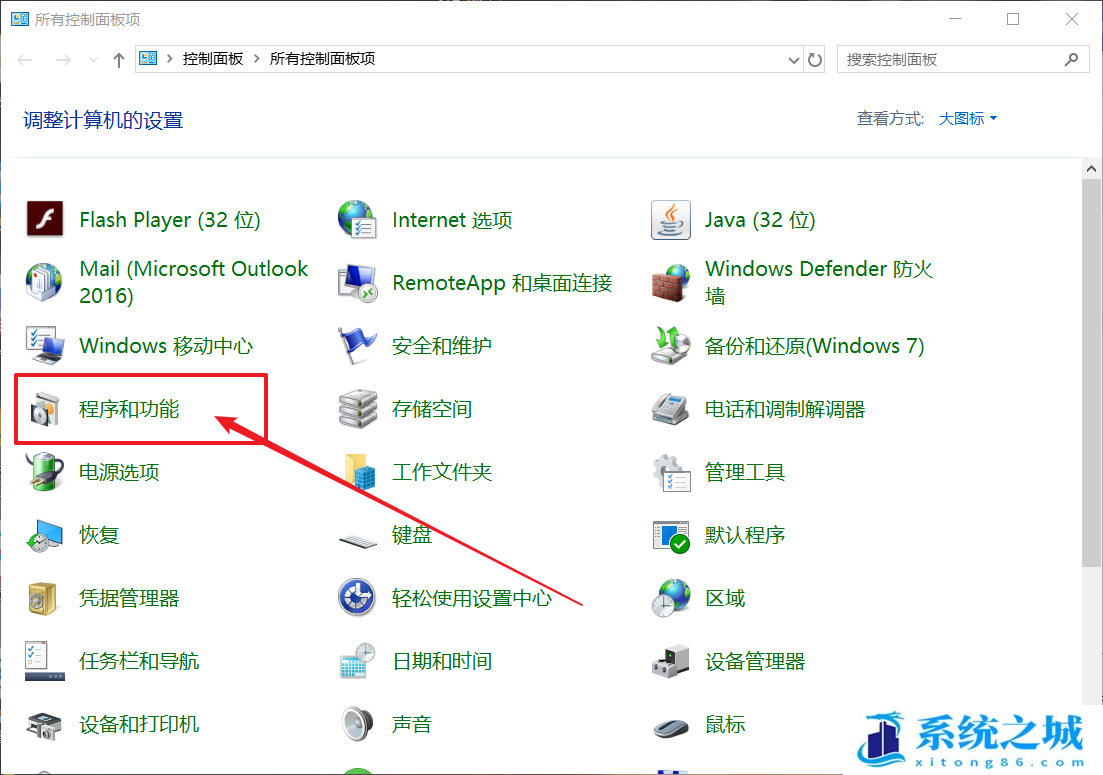Click the 凭据管理器 link text

click(129, 598)
